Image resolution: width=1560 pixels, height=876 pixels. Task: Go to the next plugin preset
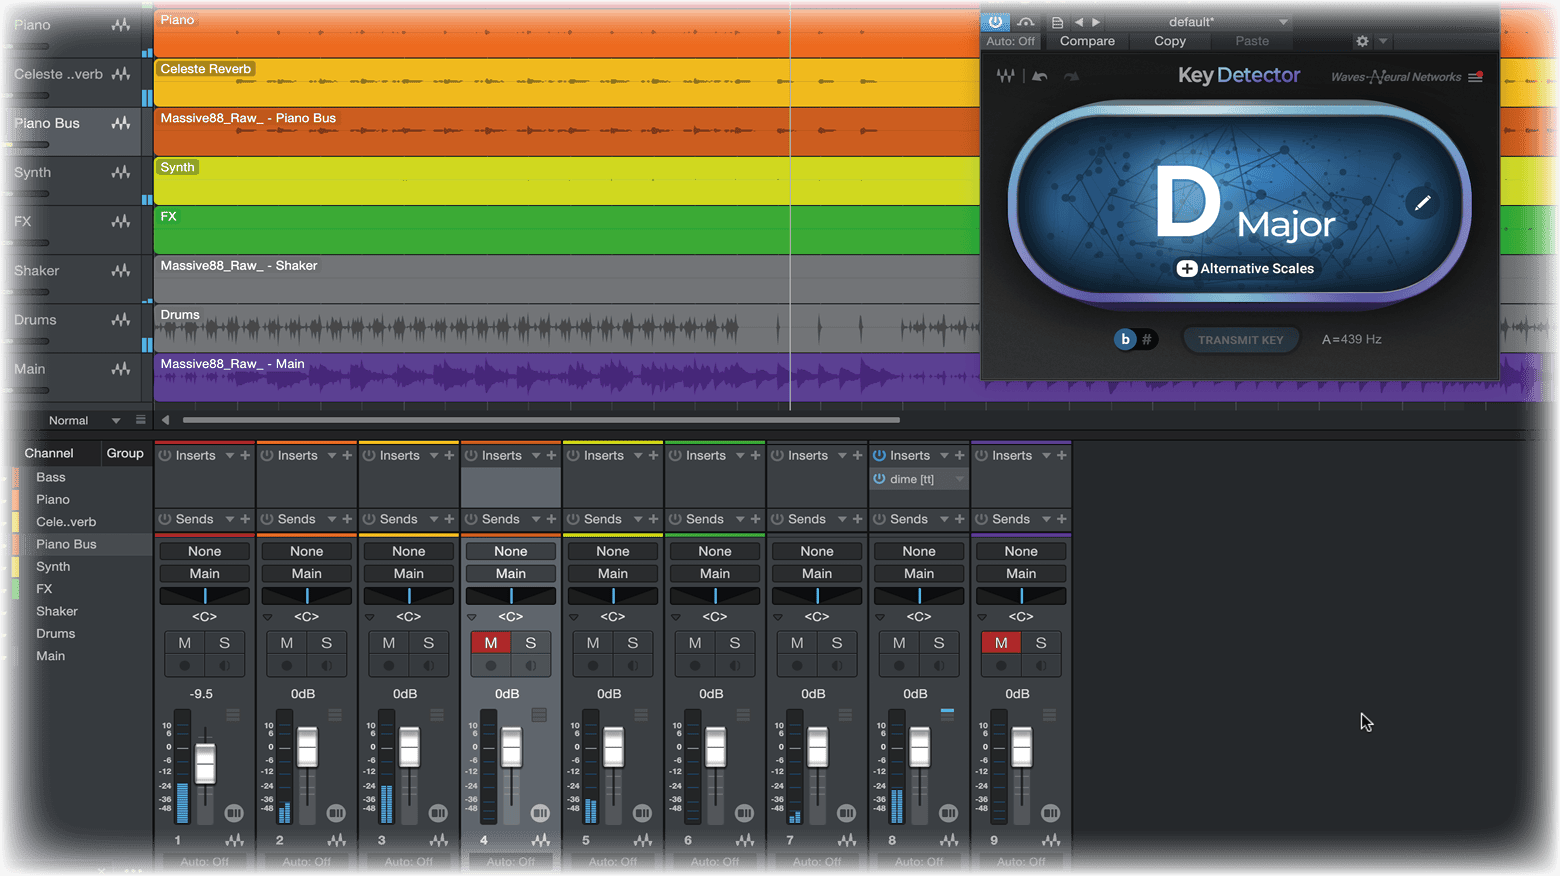1096,22
